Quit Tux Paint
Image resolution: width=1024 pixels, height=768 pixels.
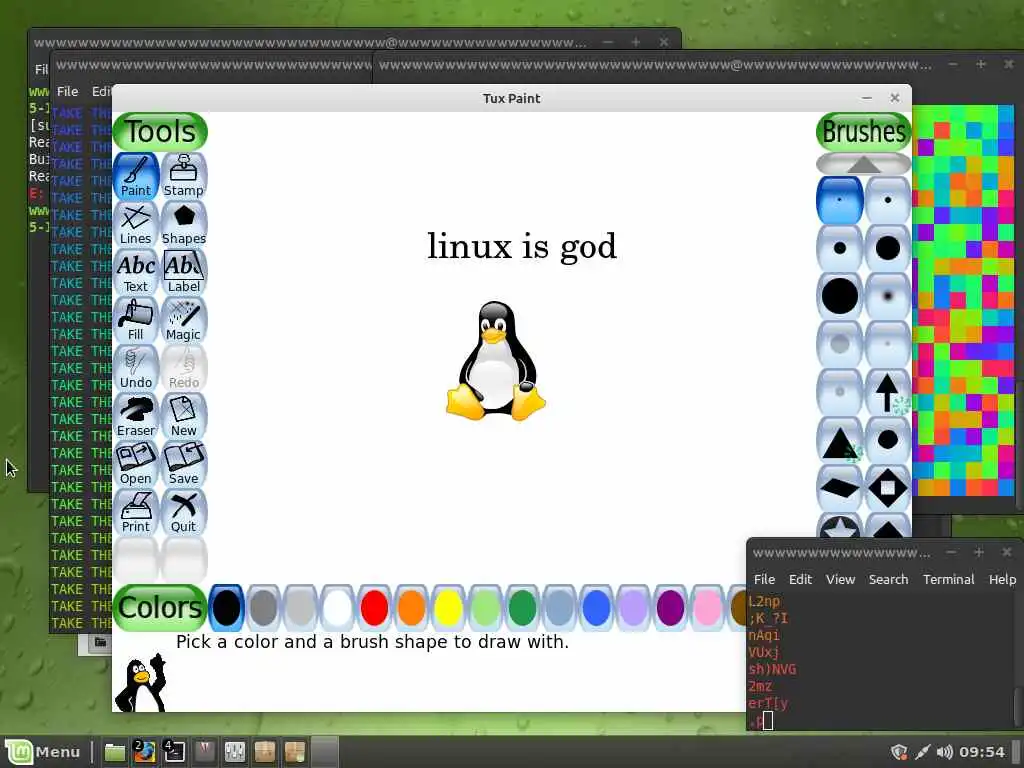point(184,513)
